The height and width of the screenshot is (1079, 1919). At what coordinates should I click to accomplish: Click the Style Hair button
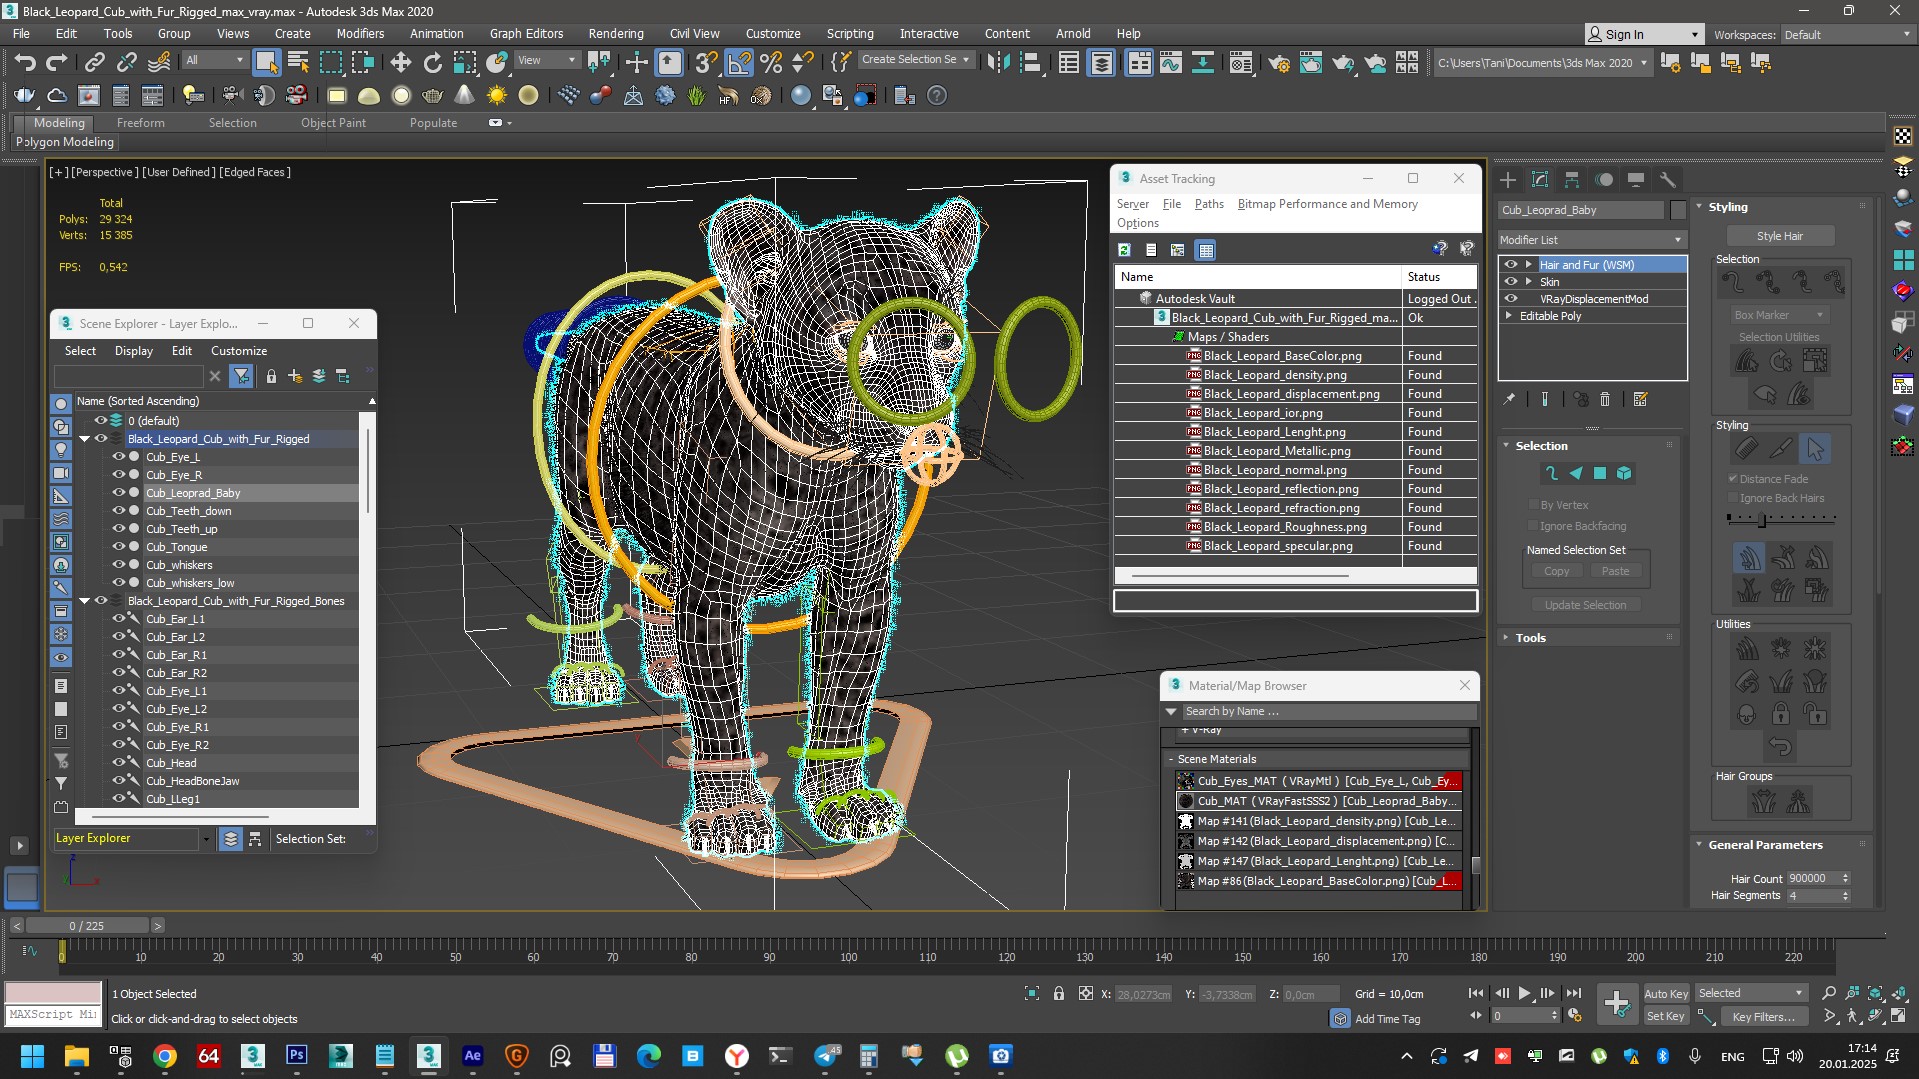(1780, 236)
